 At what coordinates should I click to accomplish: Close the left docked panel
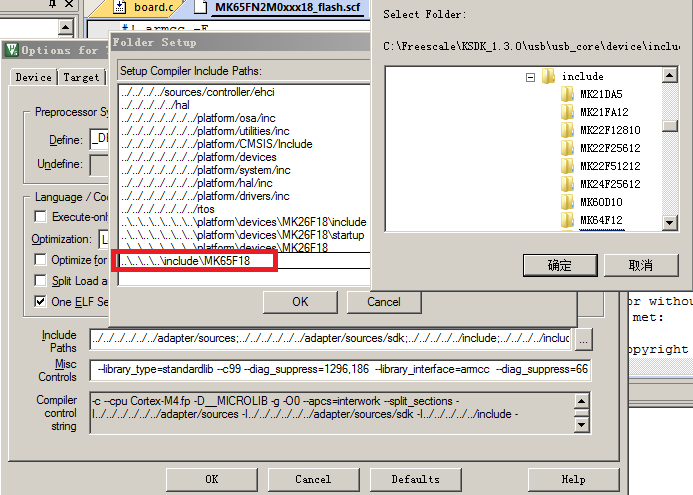[69, 4]
